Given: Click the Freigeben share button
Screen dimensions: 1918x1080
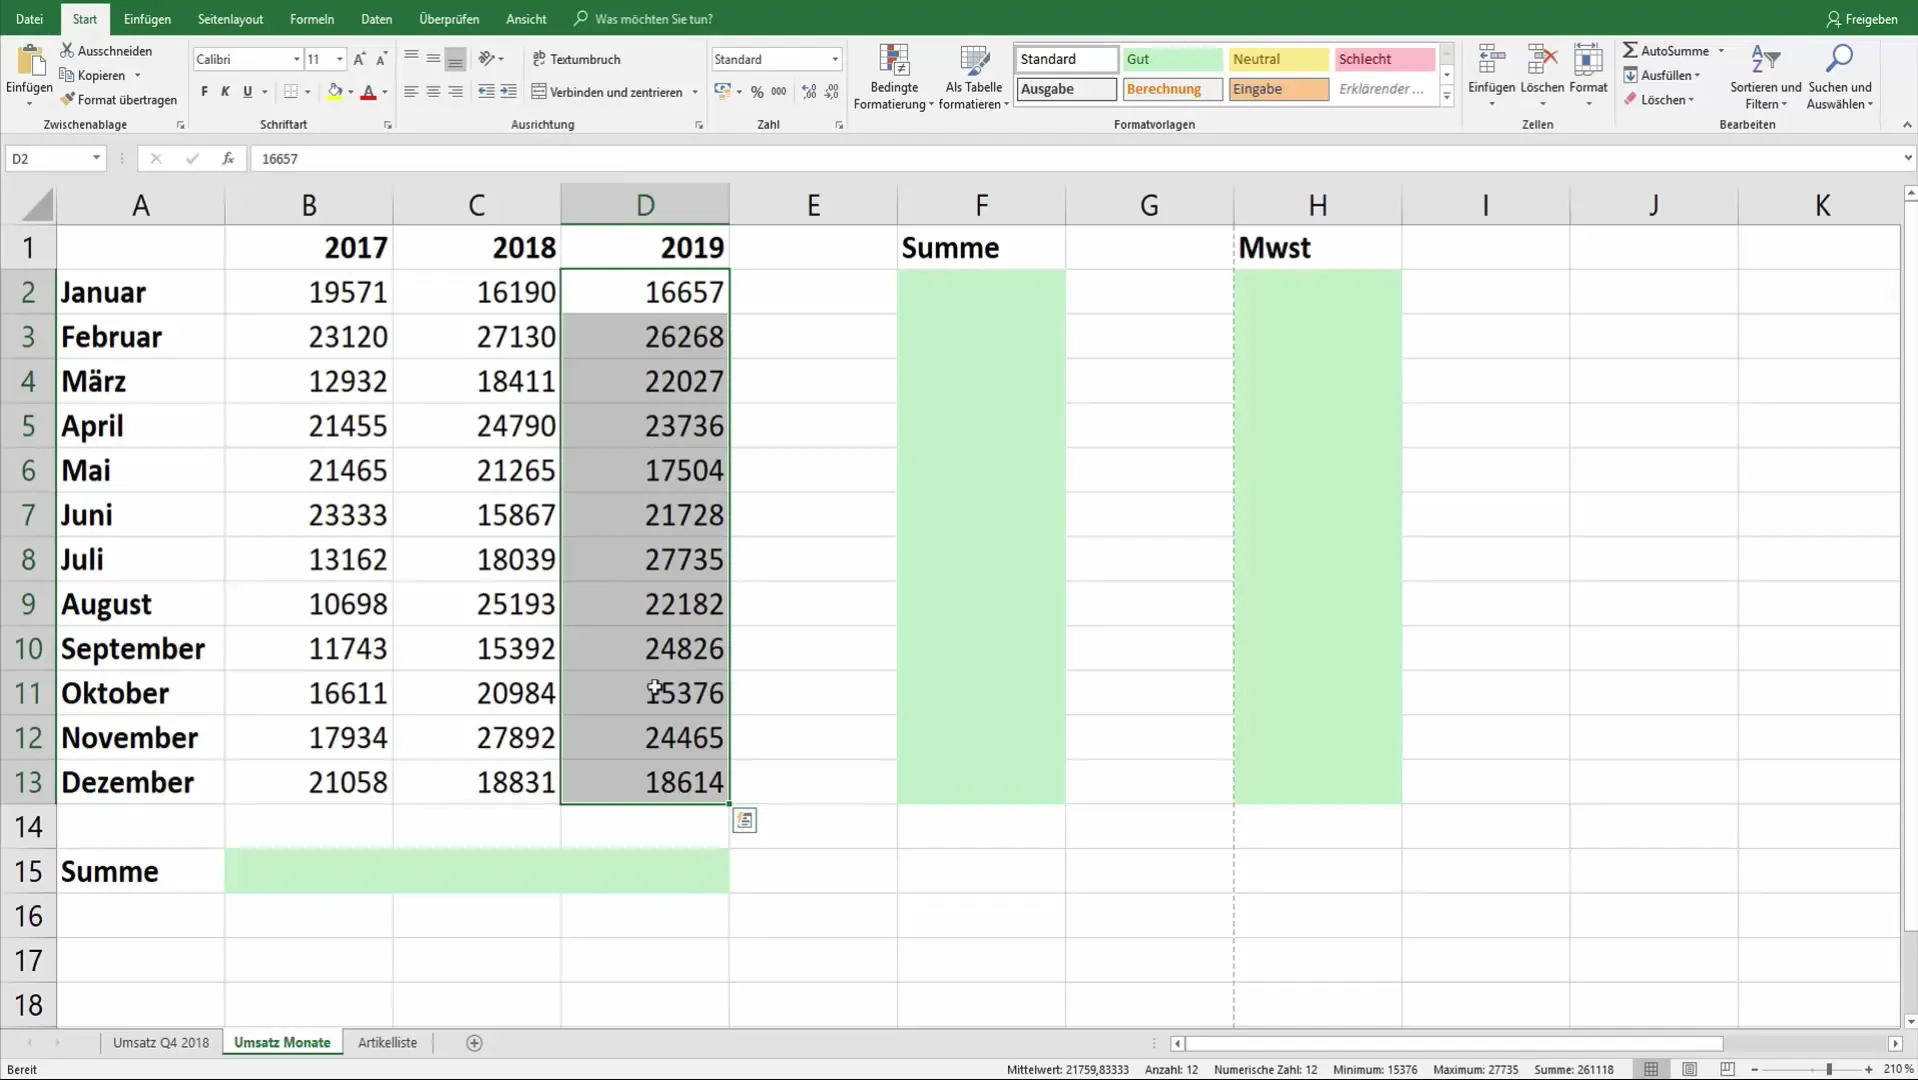Looking at the screenshot, I should (1861, 19).
